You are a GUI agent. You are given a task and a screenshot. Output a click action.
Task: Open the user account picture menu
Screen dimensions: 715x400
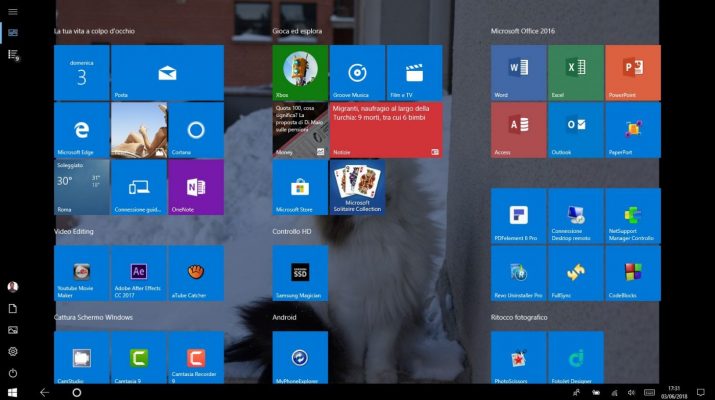pos(13,286)
